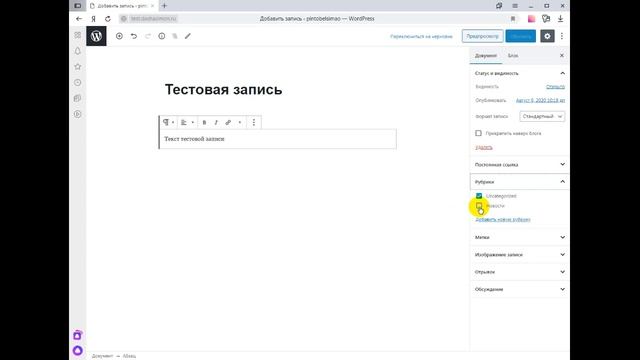The width and height of the screenshot is (640, 360).
Task: Open the publish date link
Action: 540,100
